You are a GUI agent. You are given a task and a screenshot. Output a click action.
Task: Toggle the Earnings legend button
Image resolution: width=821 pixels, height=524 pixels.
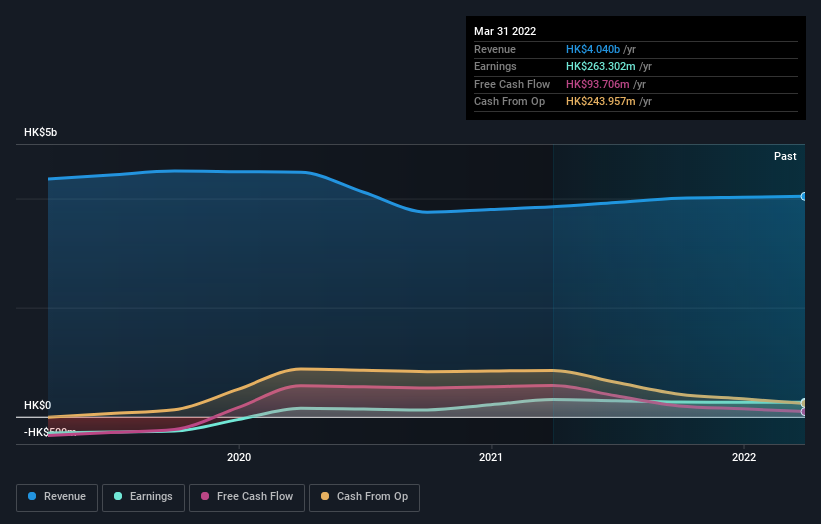pyautogui.click(x=143, y=497)
